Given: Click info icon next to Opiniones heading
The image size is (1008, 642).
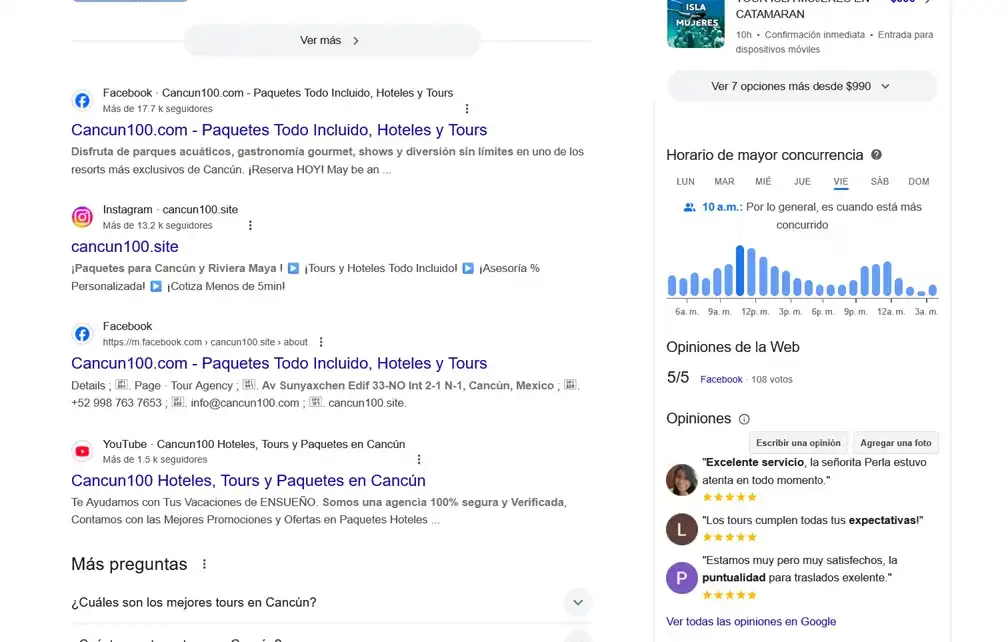Looking at the screenshot, I should pyautogui.click(x=744, y=419).
